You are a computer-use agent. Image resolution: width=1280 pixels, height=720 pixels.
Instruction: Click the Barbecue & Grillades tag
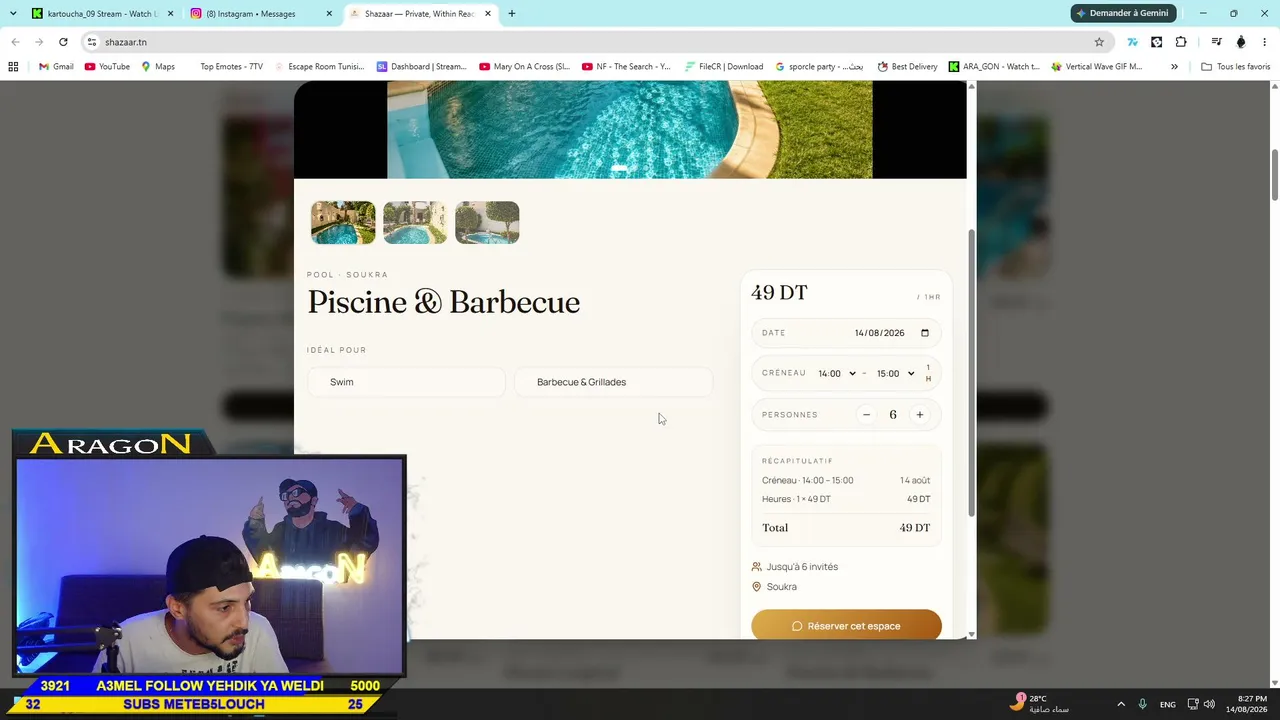(613, 382)
